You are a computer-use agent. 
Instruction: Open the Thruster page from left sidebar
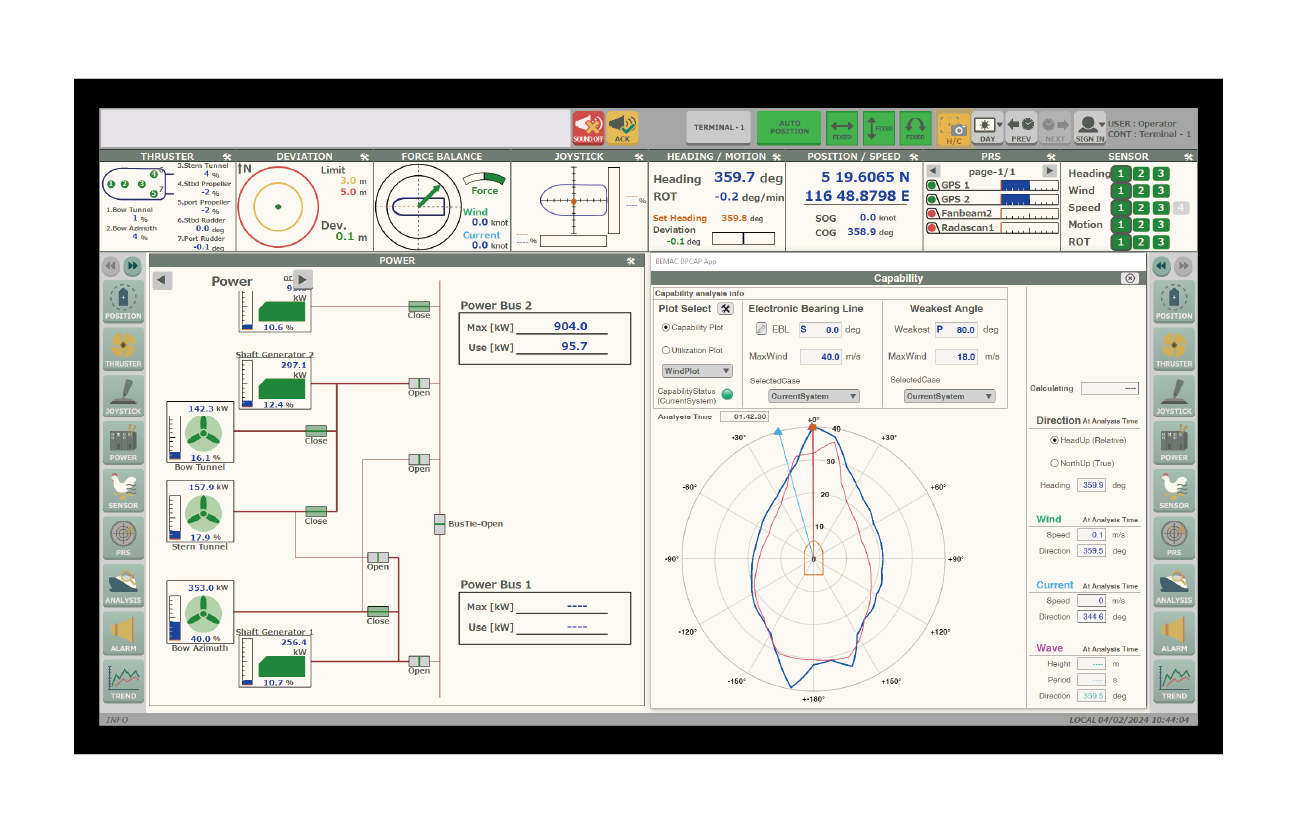click(123, 349)
